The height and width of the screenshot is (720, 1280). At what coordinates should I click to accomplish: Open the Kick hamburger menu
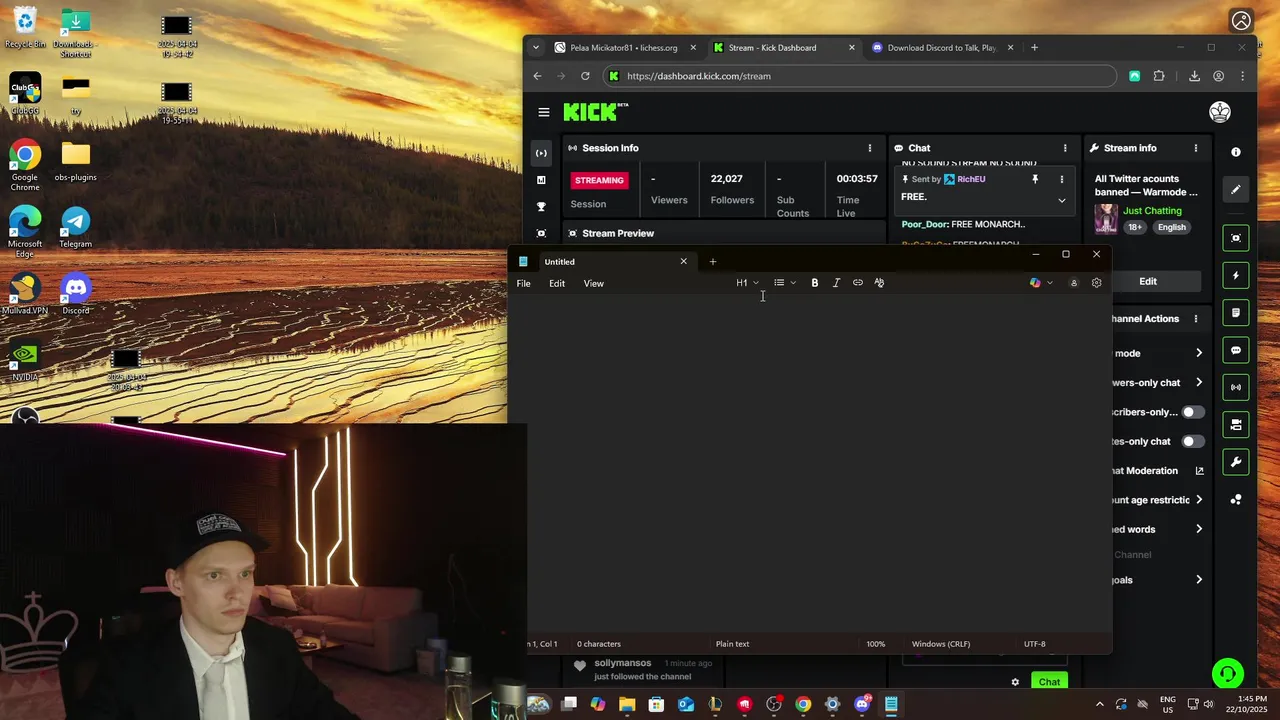pos(544,112)
